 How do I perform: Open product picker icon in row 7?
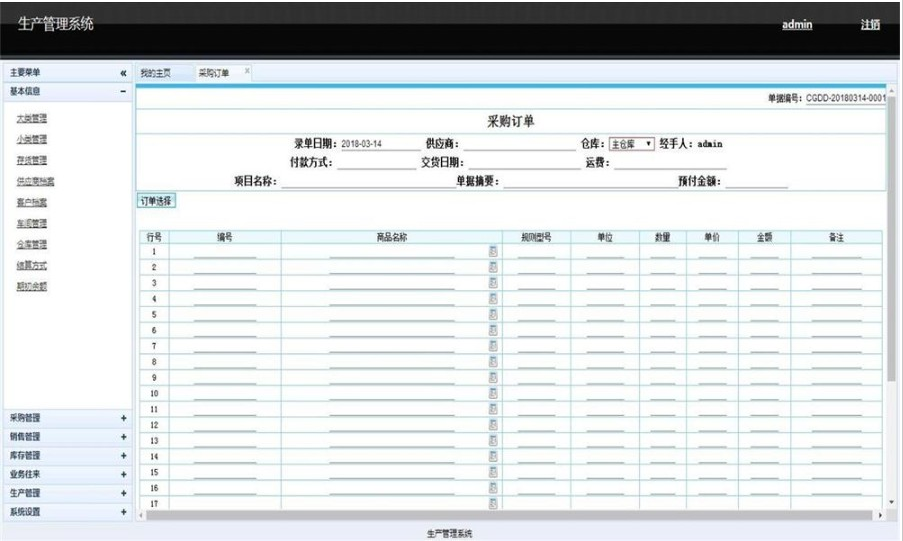(493, 346)
